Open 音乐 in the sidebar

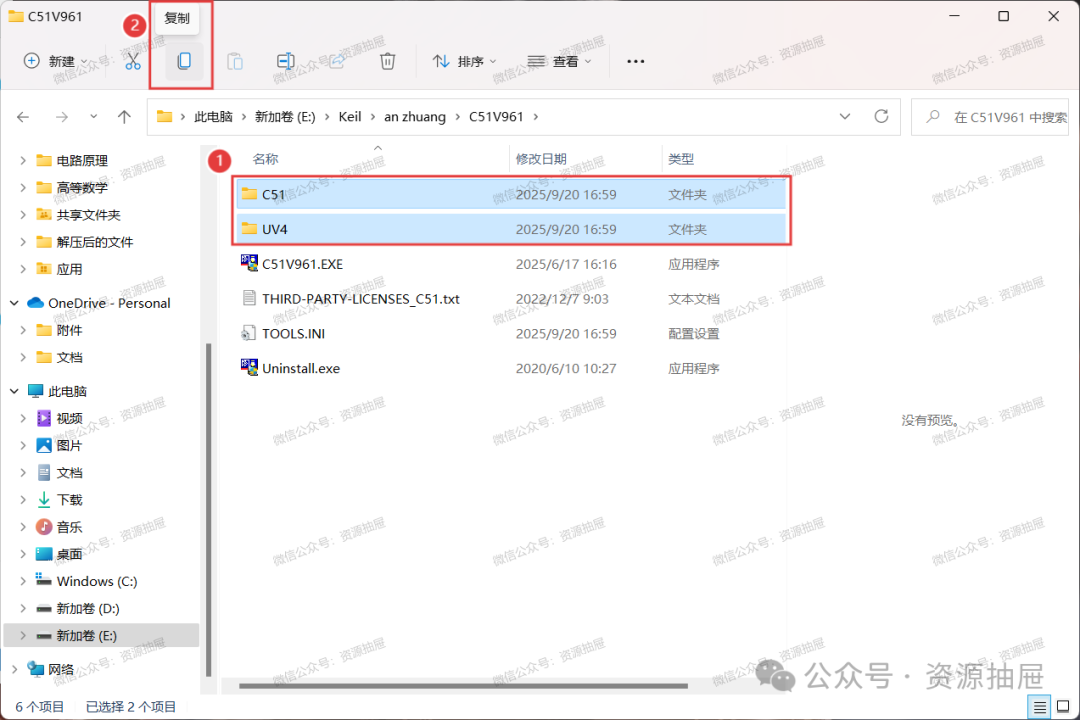pos(70,527)
